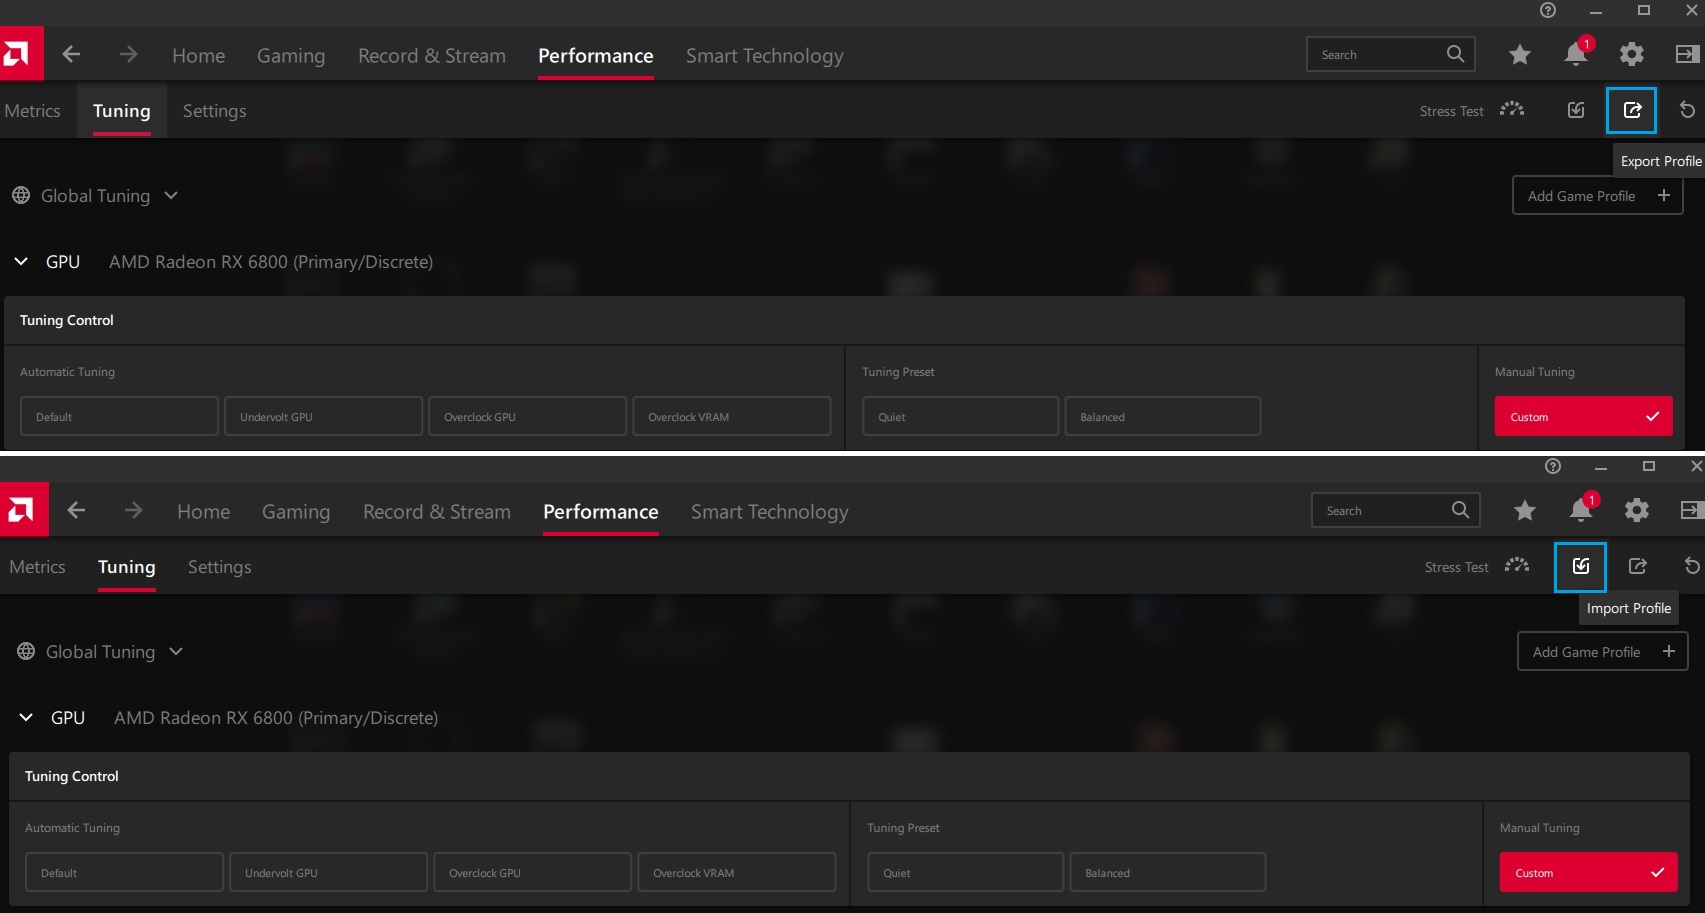Click the Import Profile icon in top window
Image resolution: width=1705 pixels, height=913 pixels.
(x=1576, y=110)
